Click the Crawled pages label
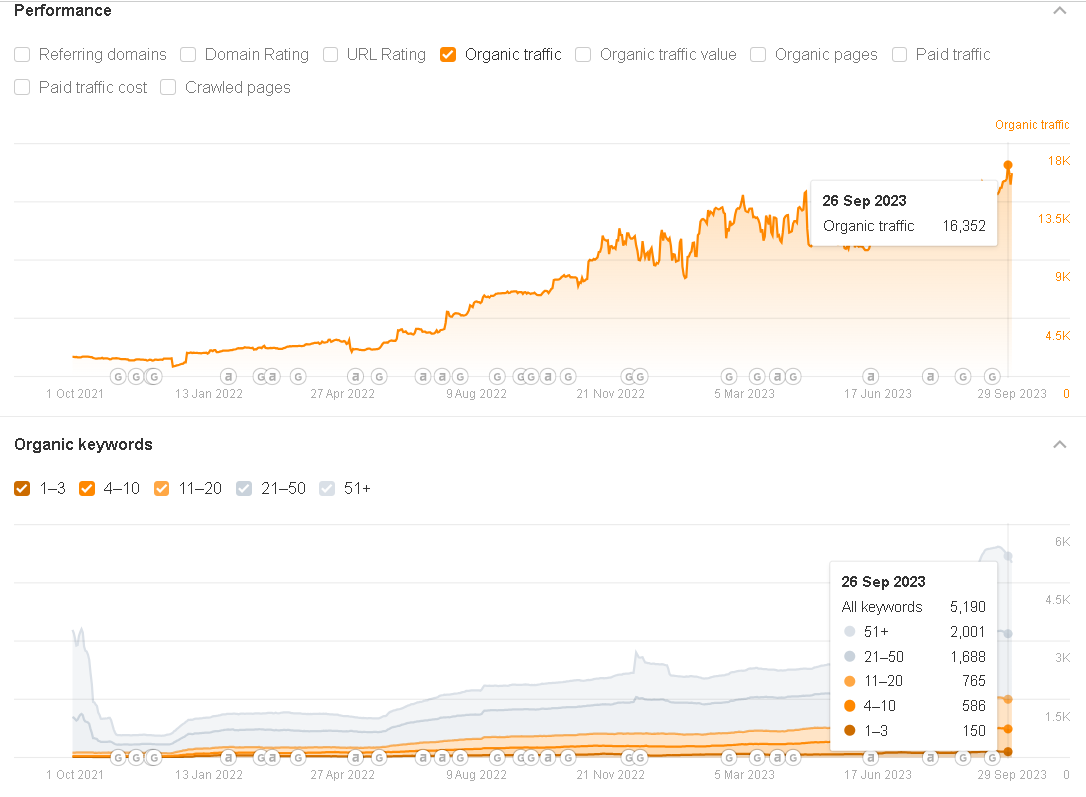Screen dimensions: 1086x797 pos(237,88)
